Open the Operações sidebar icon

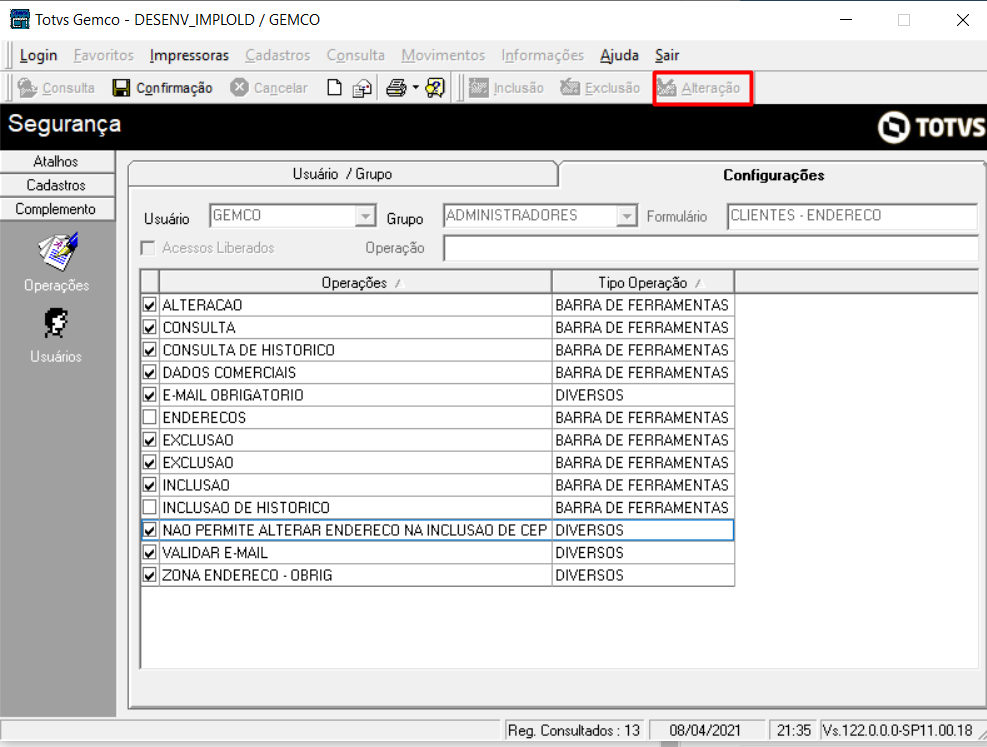[x=58, y=252]
